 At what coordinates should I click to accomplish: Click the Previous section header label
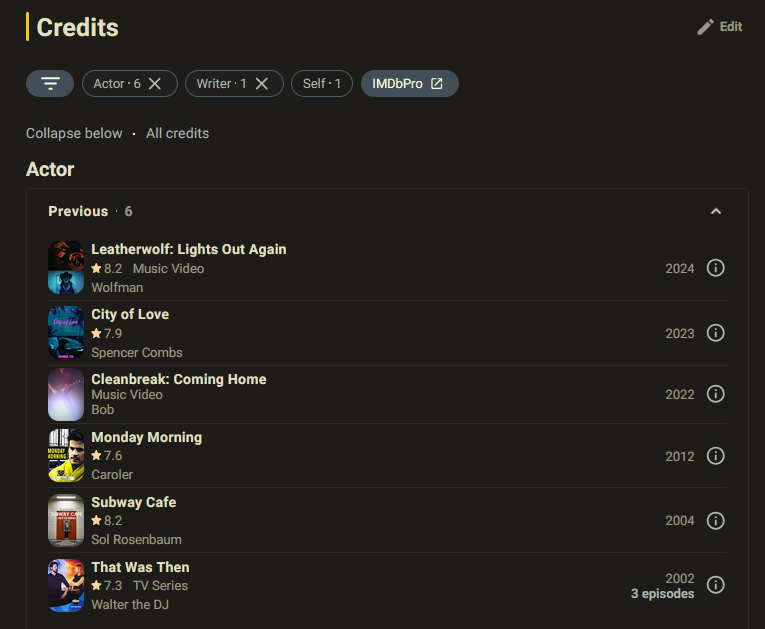click(x=78, y=211)
